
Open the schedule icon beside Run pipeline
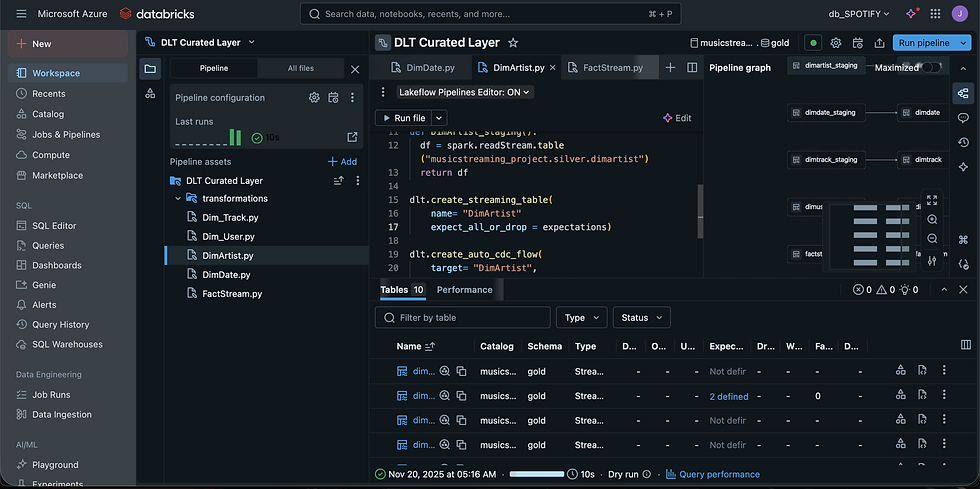point(858,43)
